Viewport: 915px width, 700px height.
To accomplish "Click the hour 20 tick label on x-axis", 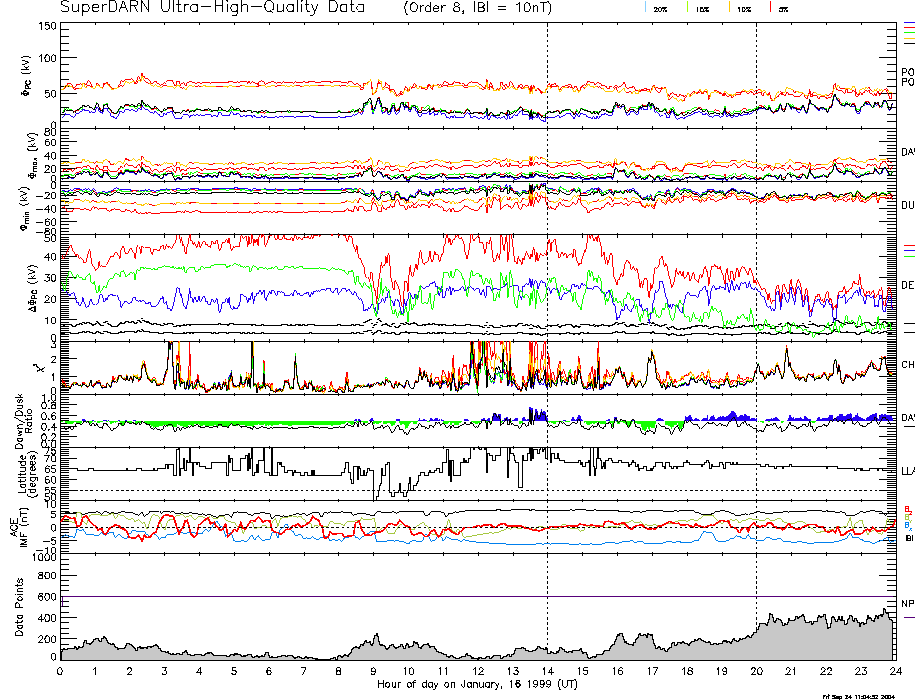I will click(x=756, y=673).
